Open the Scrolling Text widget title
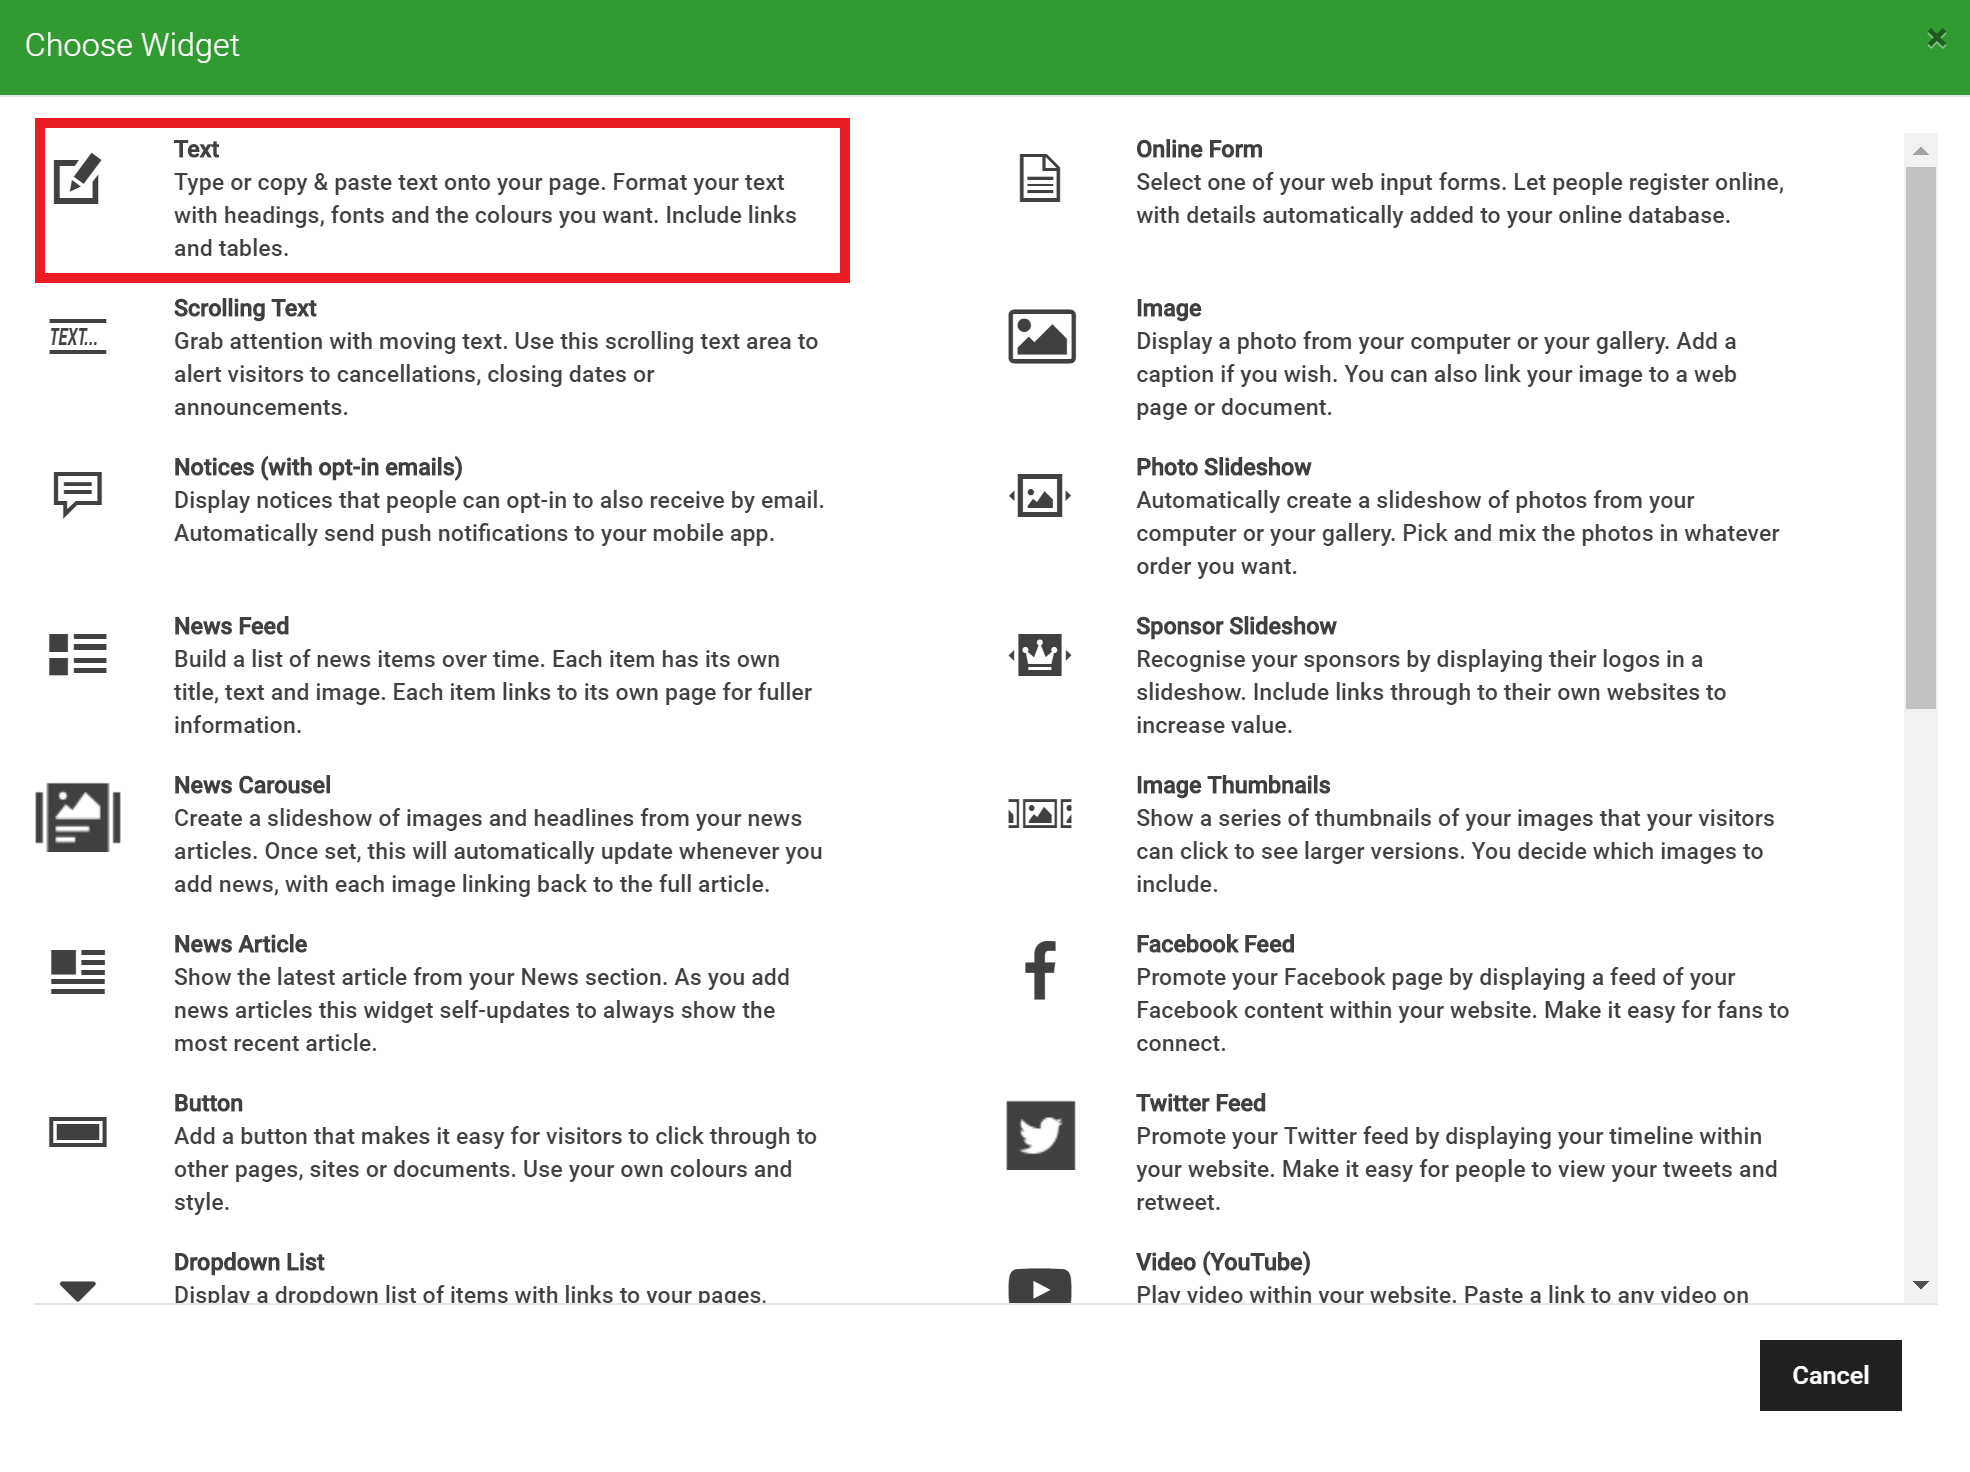The image size is (1970, 1472). 245,308
